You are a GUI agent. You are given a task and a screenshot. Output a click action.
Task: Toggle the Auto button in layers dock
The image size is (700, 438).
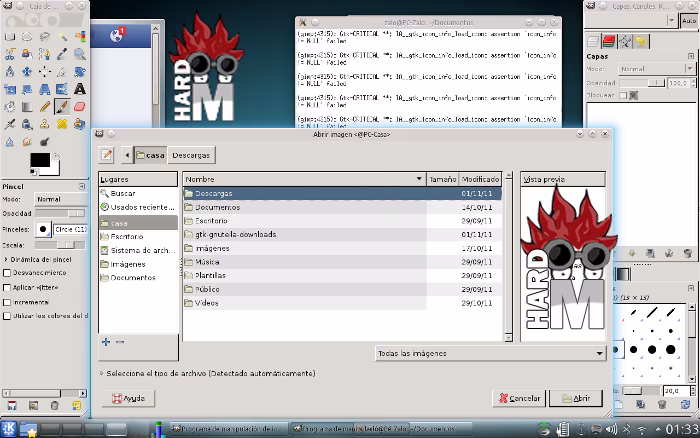[688, 21]
